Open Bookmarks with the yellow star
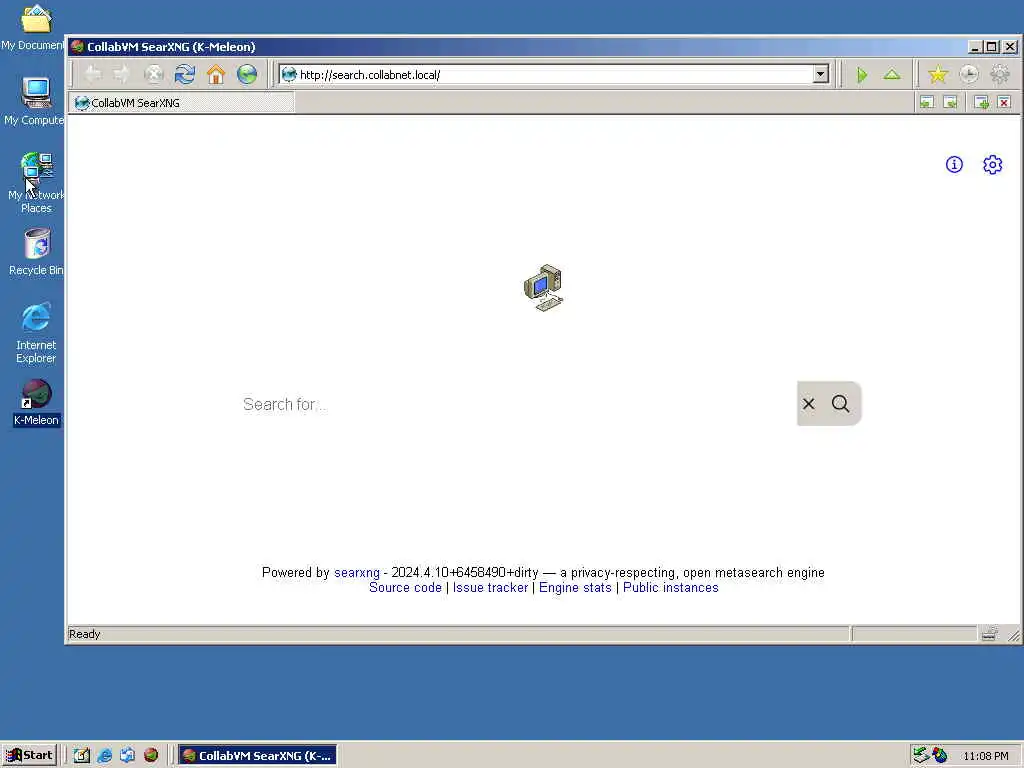Viewport: 1024px width, 768px height. [938, 74]
